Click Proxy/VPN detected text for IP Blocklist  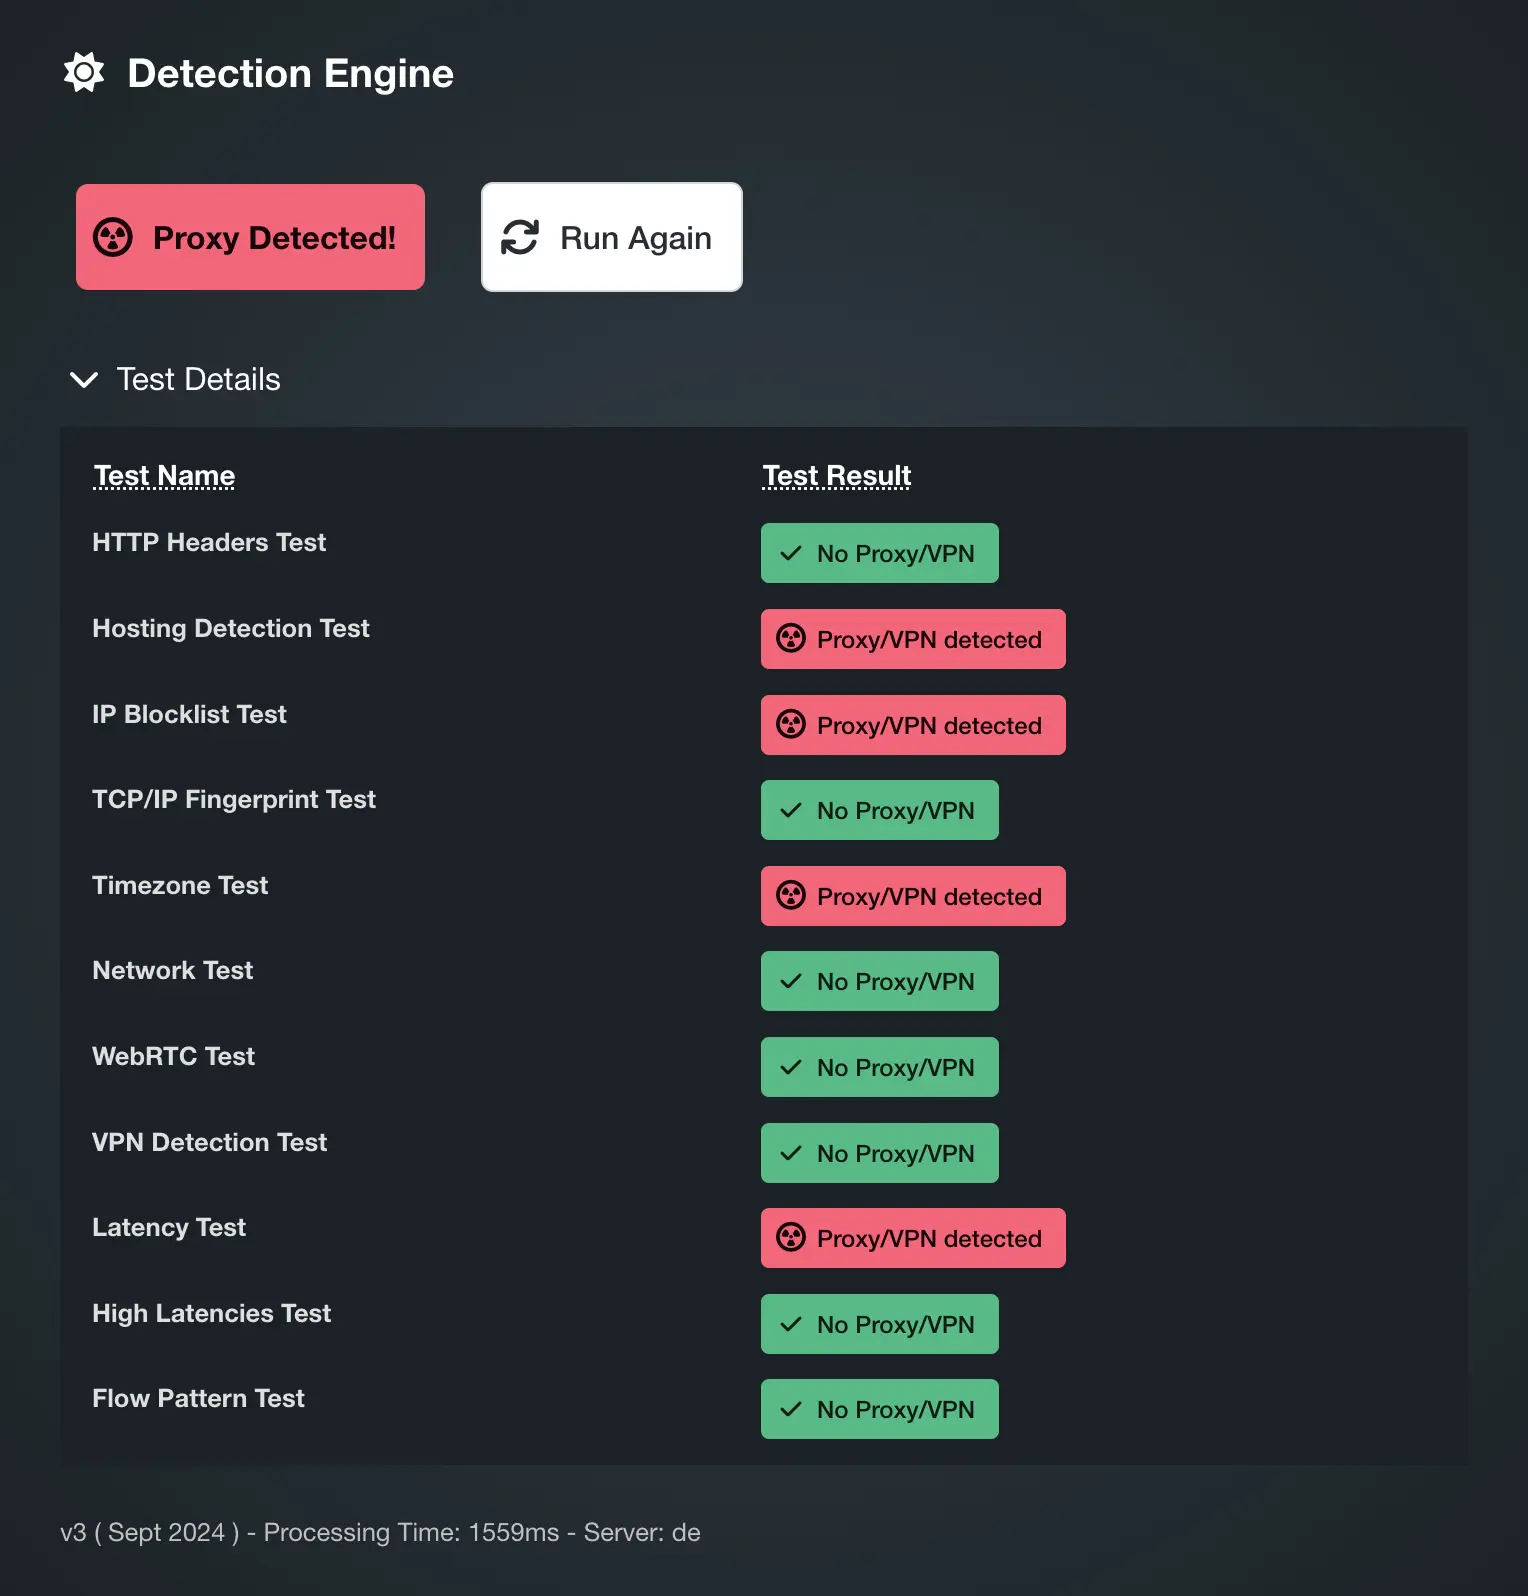tap(929, 725)
